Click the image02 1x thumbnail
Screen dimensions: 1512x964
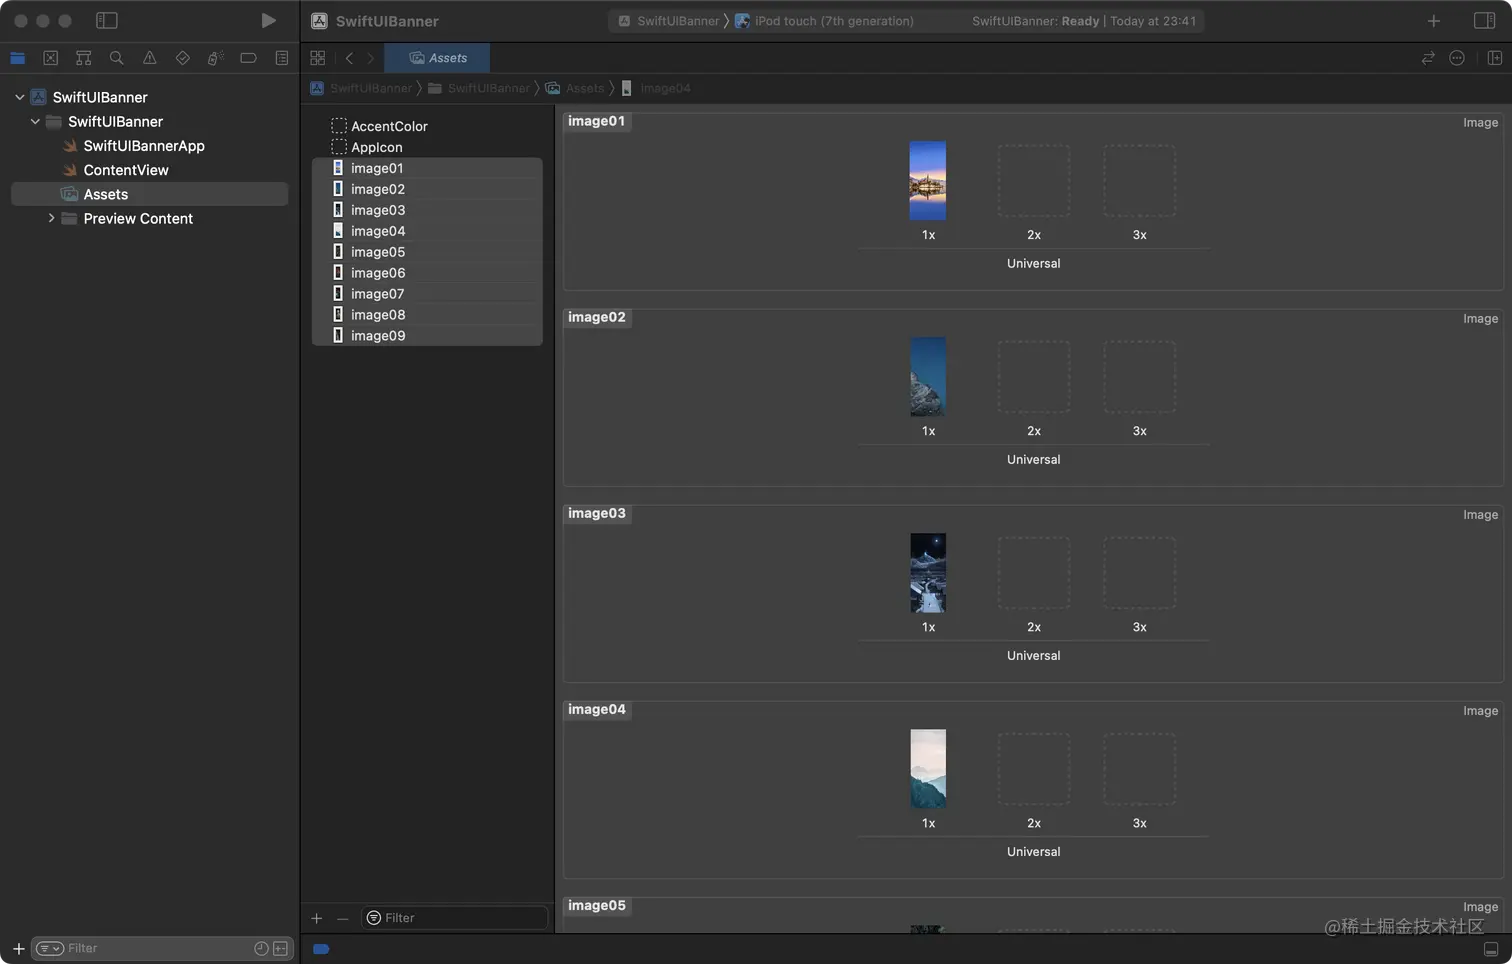[928, 377]
